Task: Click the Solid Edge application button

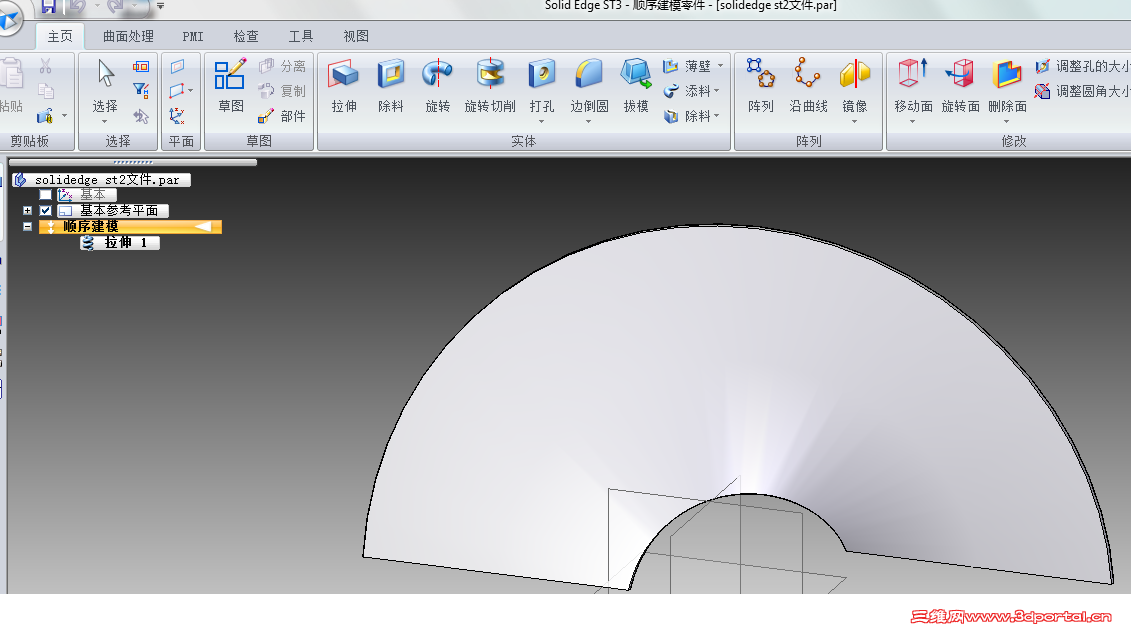Action: [x=10, y=17]
